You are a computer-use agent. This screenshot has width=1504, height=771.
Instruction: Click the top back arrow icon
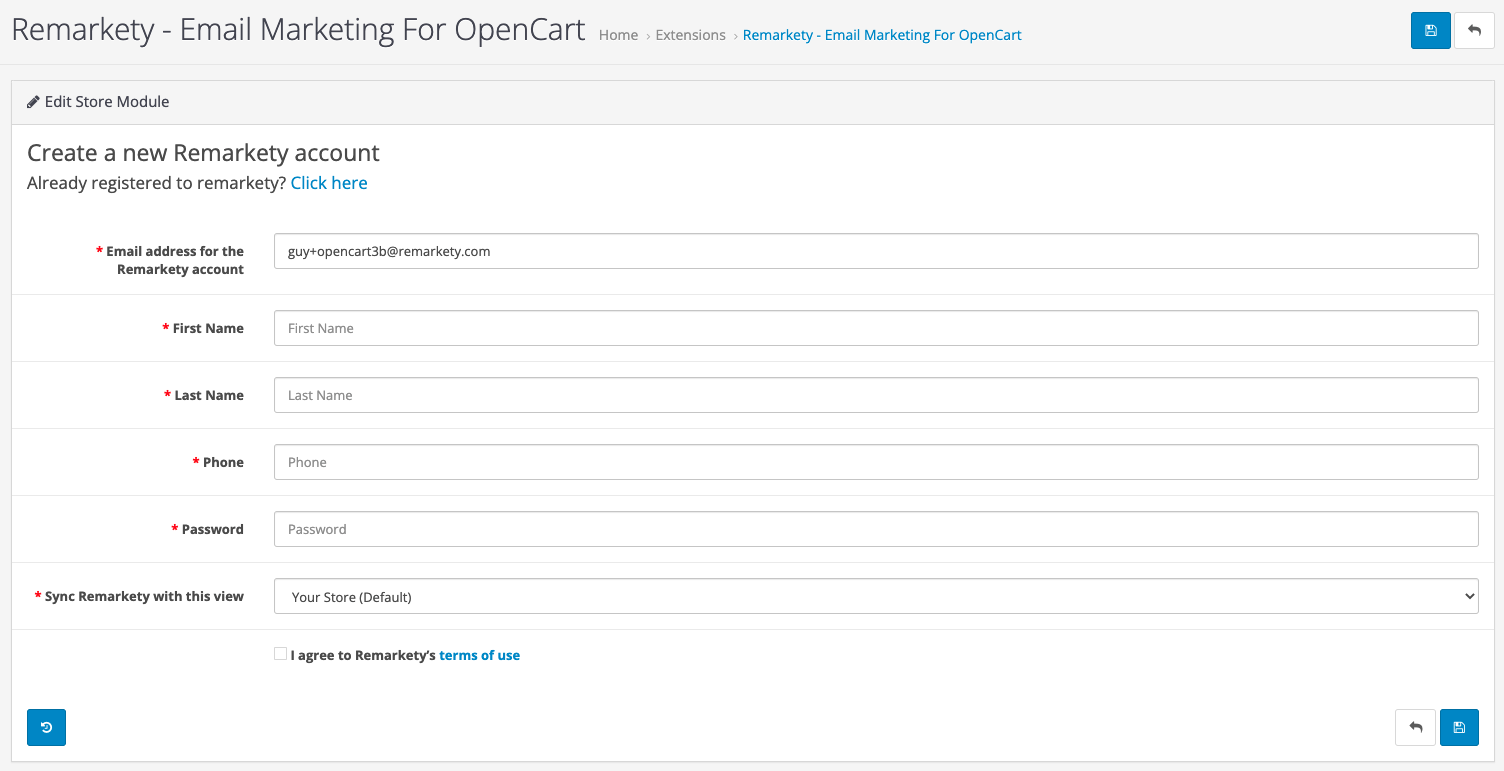click(x=1474, y=30)
